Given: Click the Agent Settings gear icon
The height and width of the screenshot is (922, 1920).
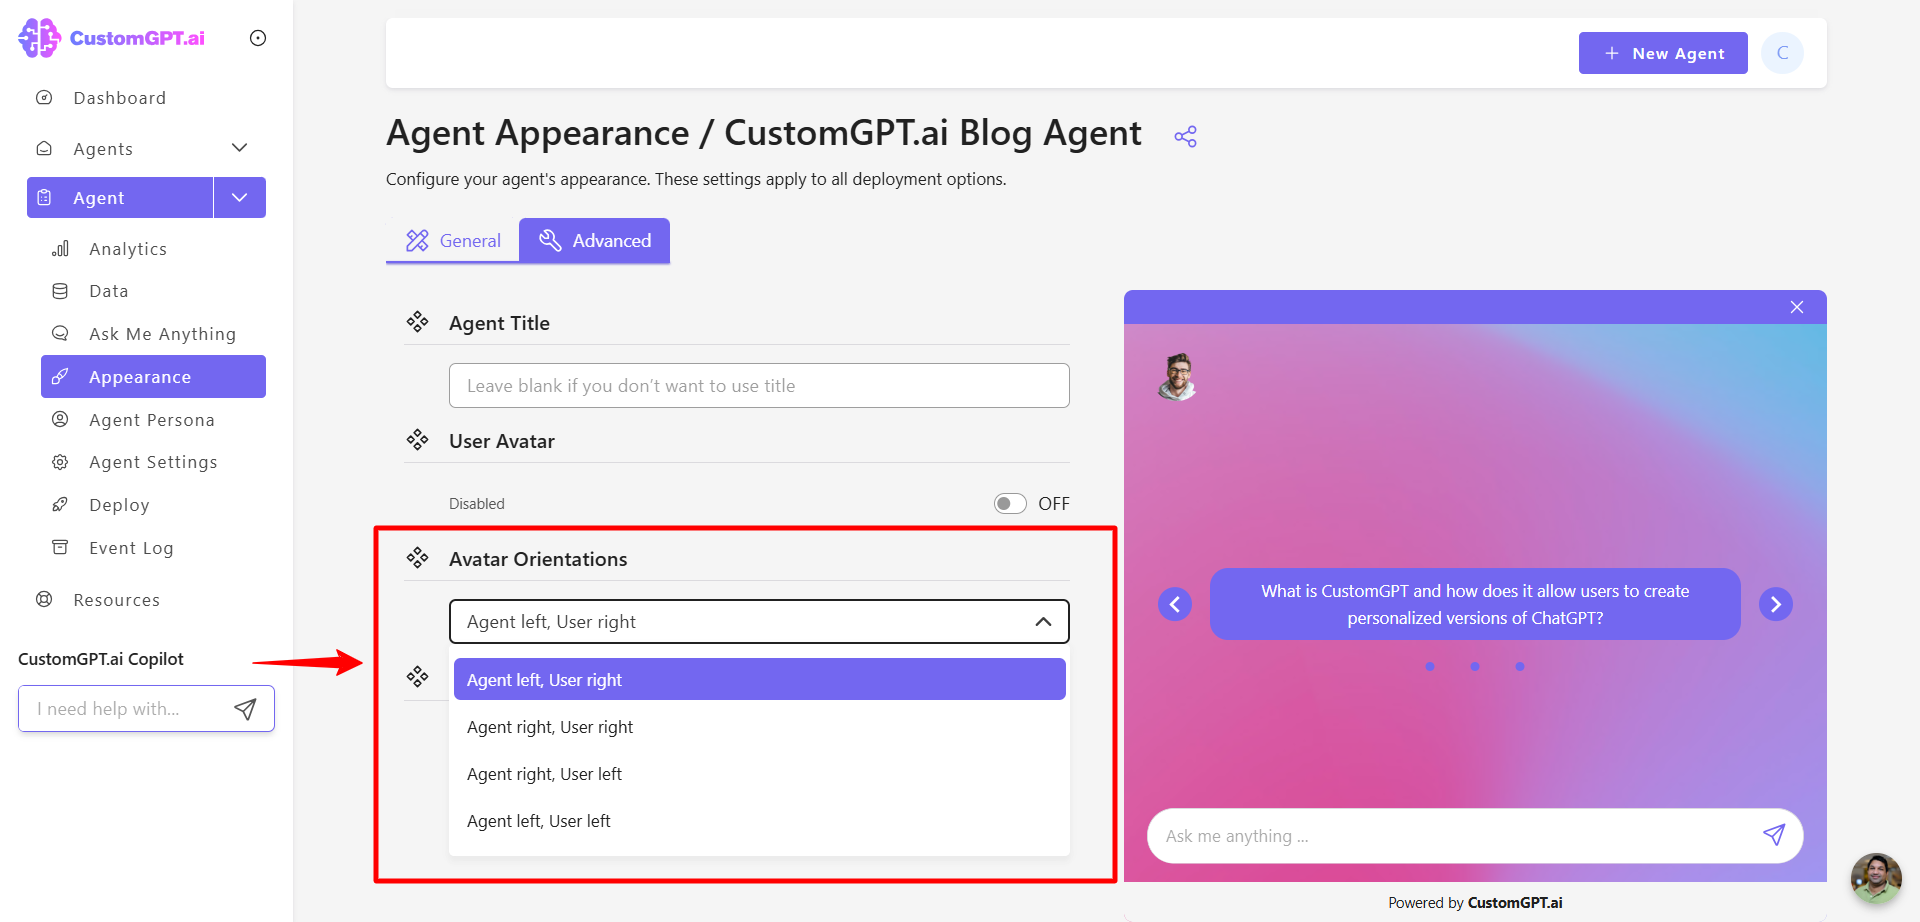Looking at the screenshot, I should (x=60, y=462).
